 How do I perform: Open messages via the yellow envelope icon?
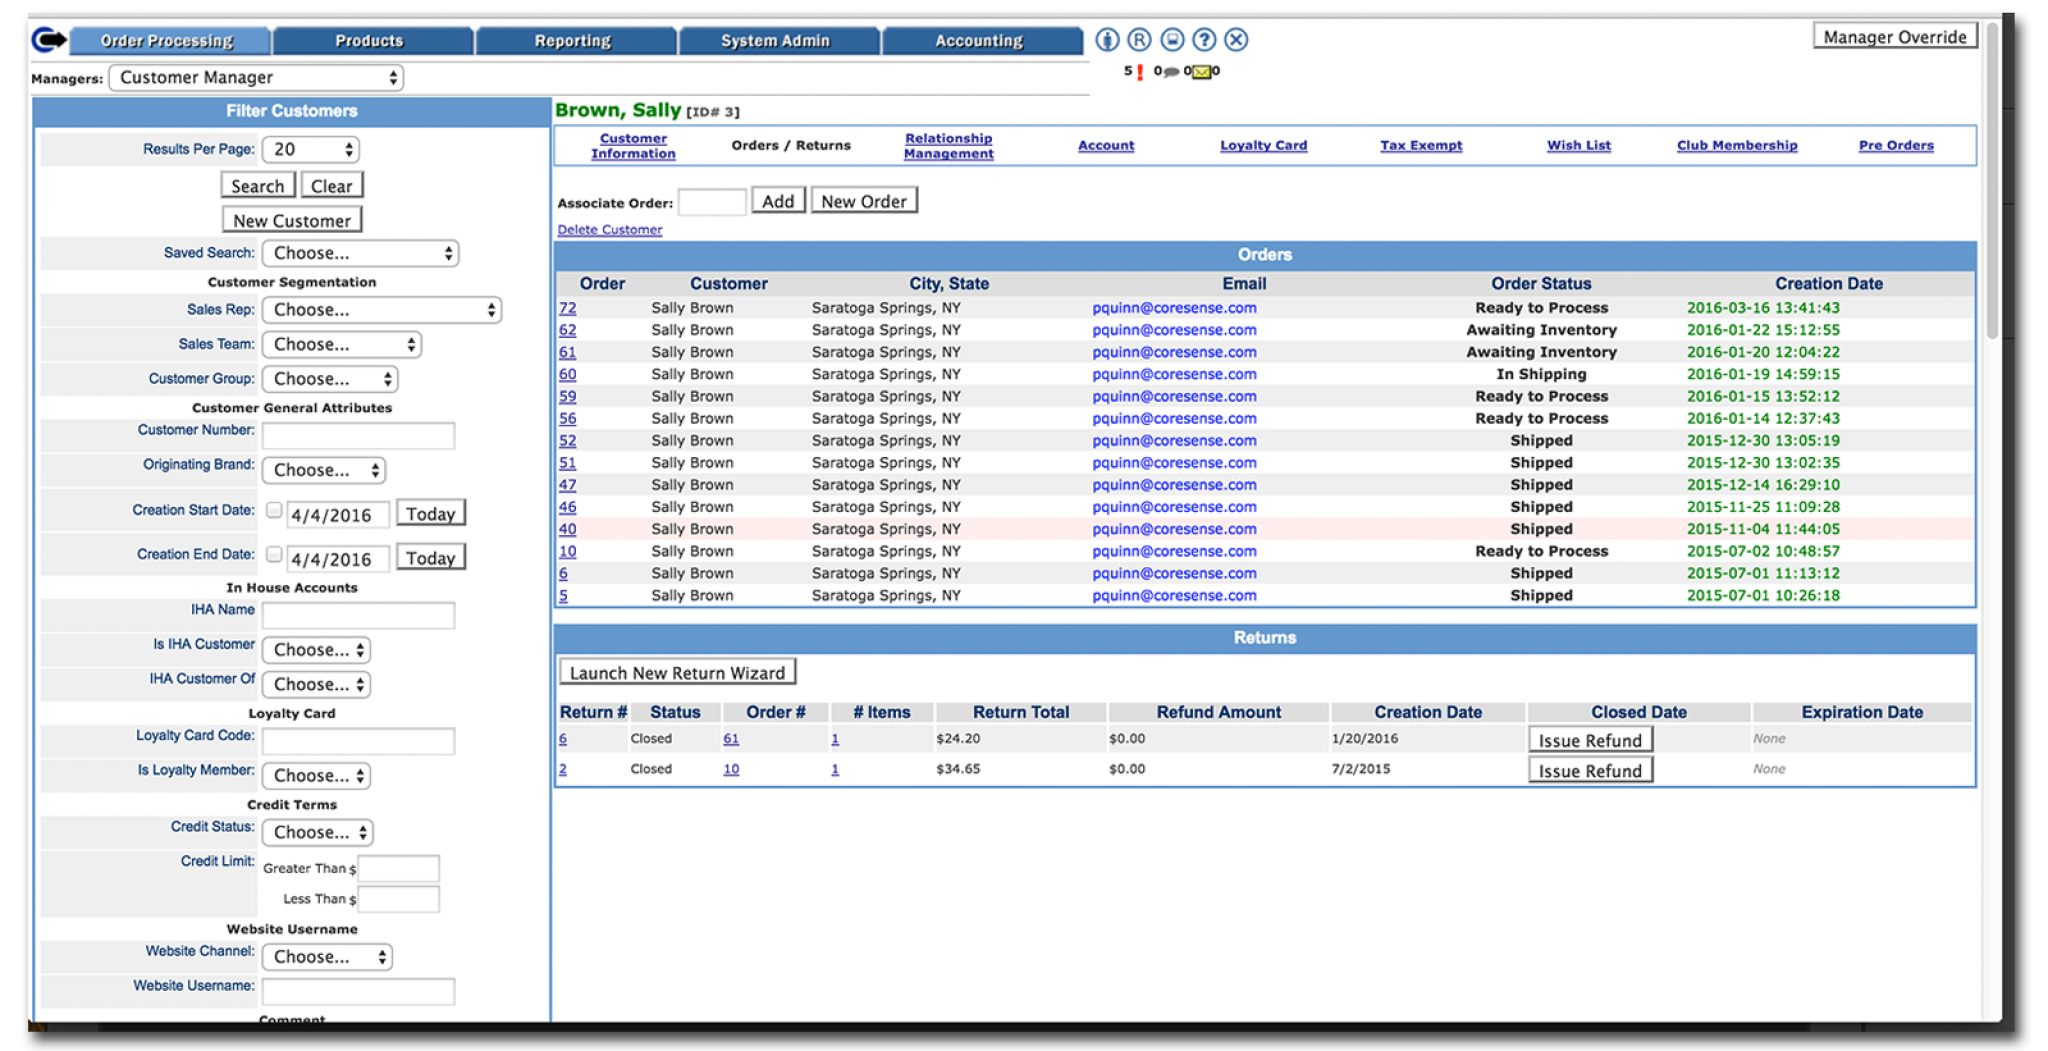(1200, 70)
